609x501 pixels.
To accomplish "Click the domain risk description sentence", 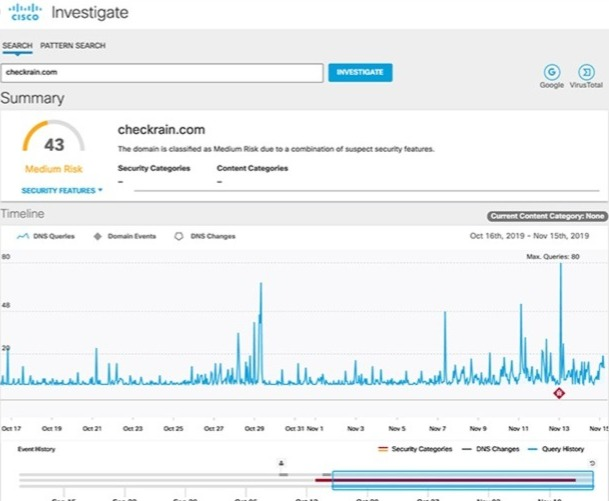I will pyautogui.click(x=276, y=149).
